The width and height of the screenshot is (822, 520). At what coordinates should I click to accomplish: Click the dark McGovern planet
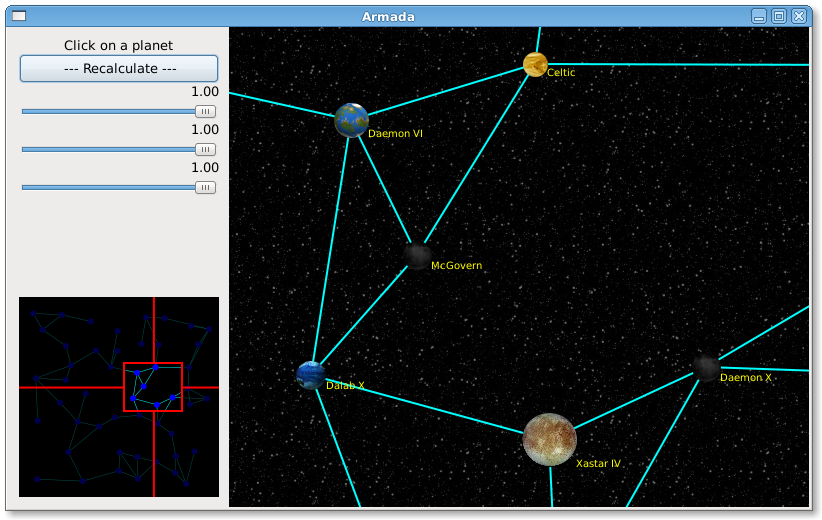click(418, 256)
